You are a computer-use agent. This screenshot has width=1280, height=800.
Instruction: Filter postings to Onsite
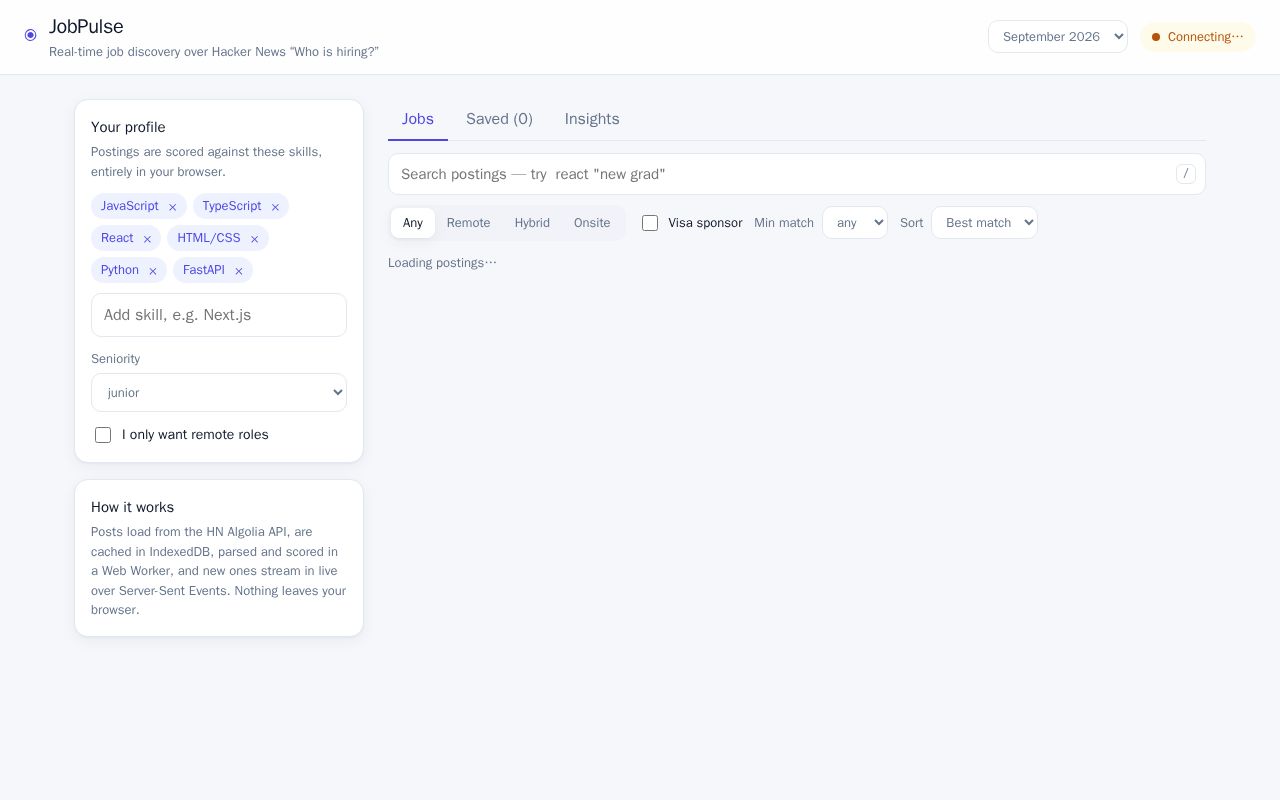pyautogui.click(x=592, y=223)
